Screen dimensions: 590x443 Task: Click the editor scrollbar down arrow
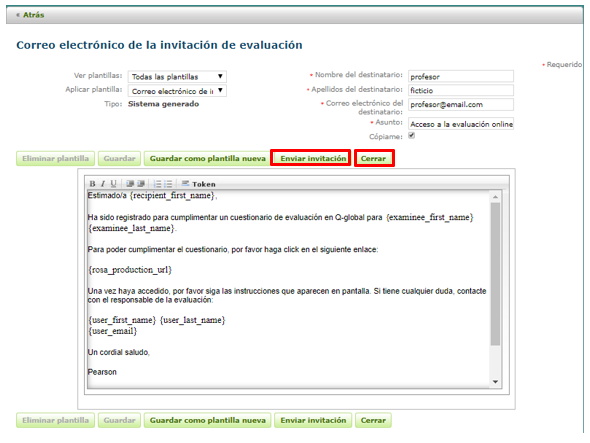tap(496, 382)
